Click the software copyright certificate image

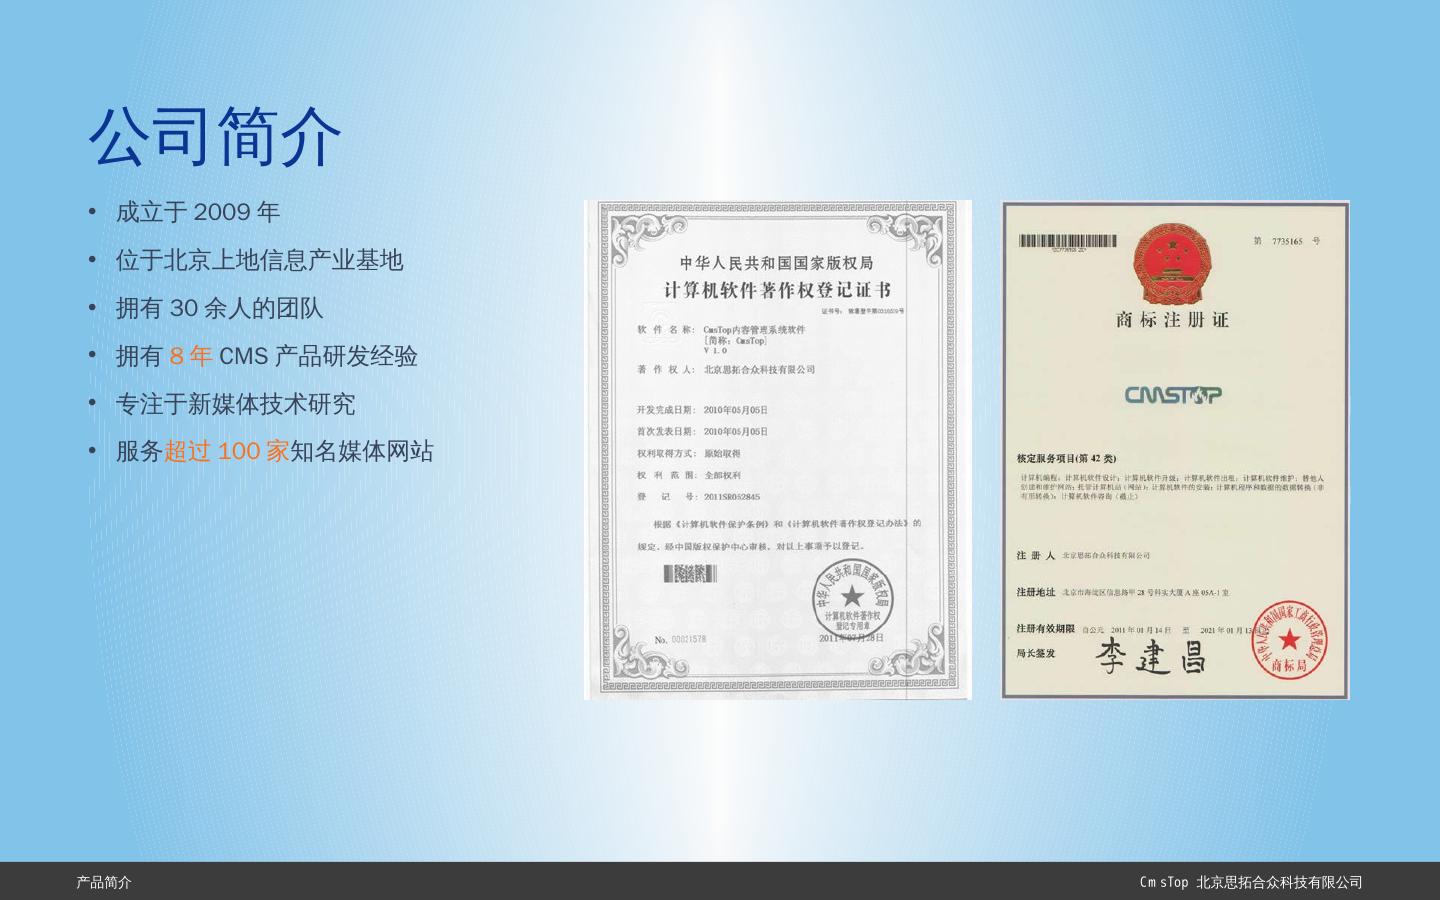(778, 450)
